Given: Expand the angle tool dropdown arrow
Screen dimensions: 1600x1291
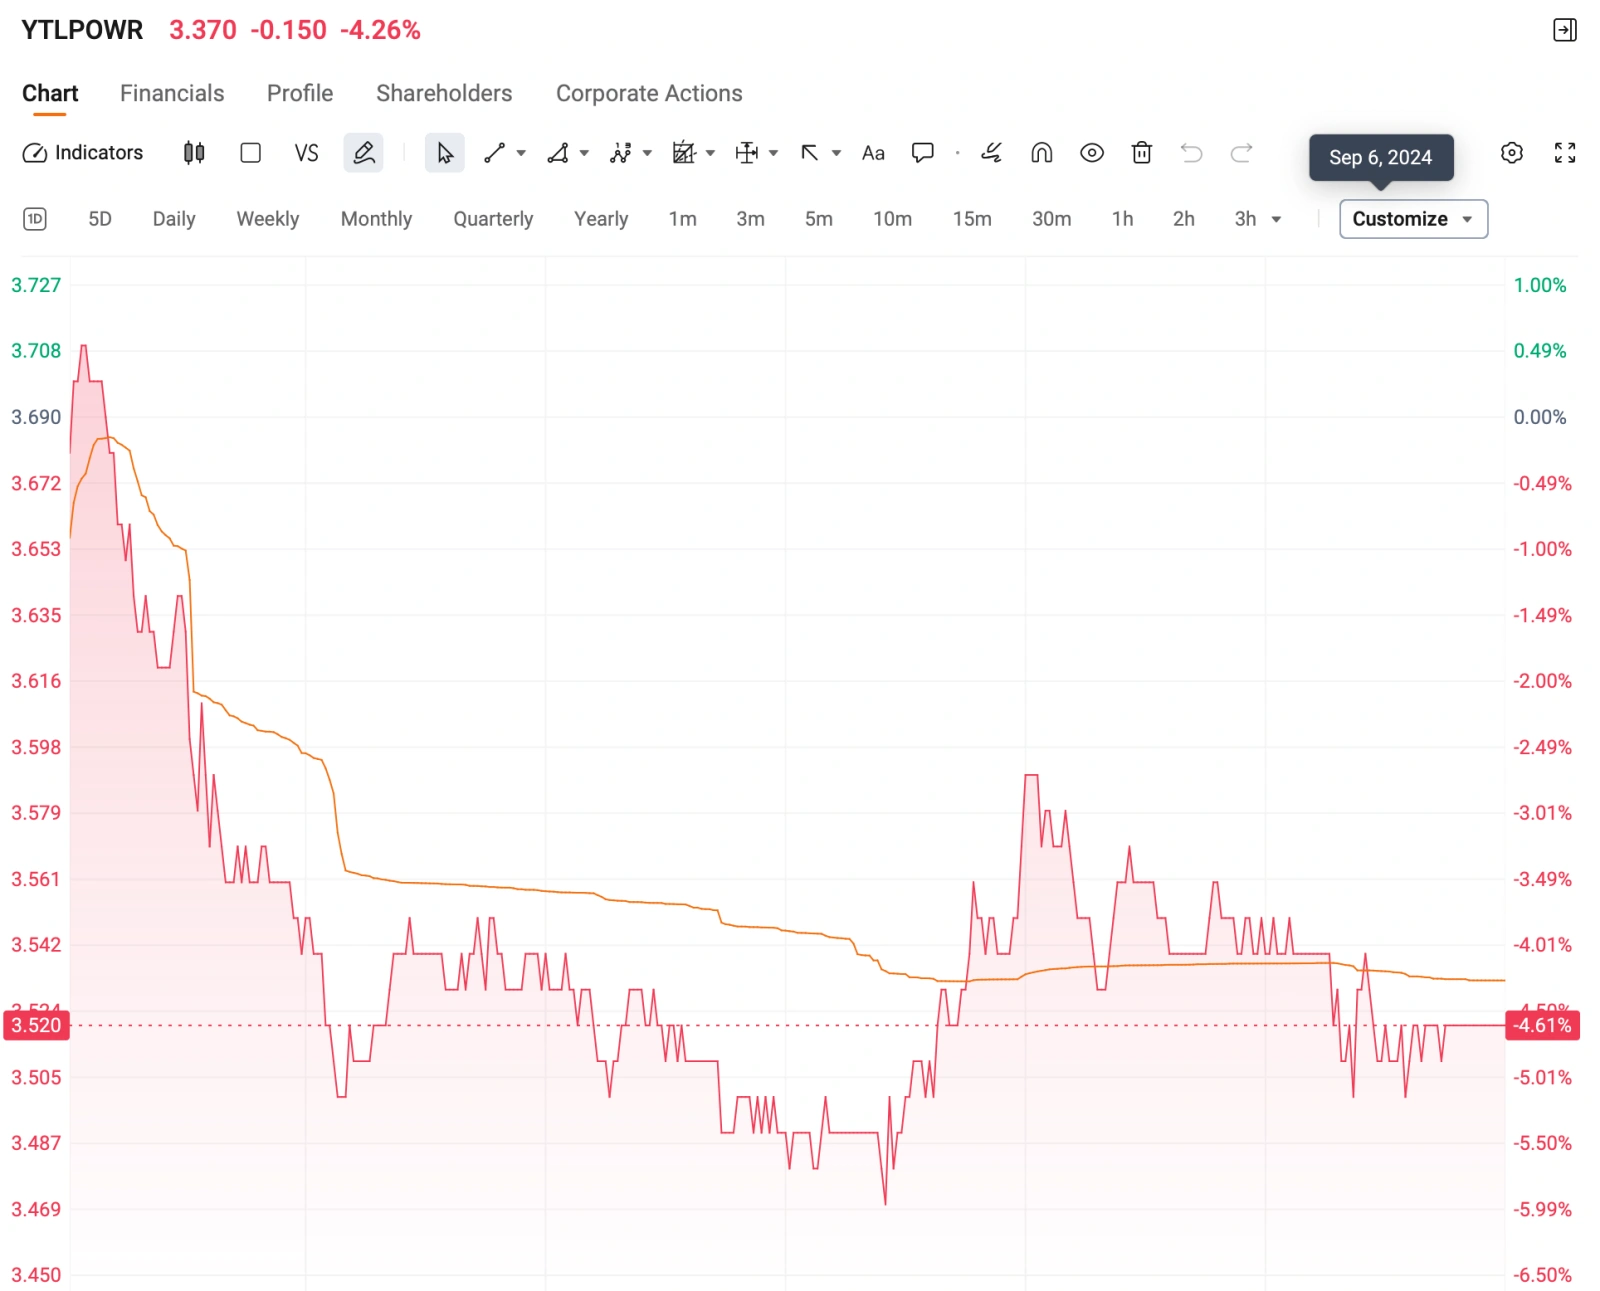Looking at the screenshot, I should [x=584, y=153].
